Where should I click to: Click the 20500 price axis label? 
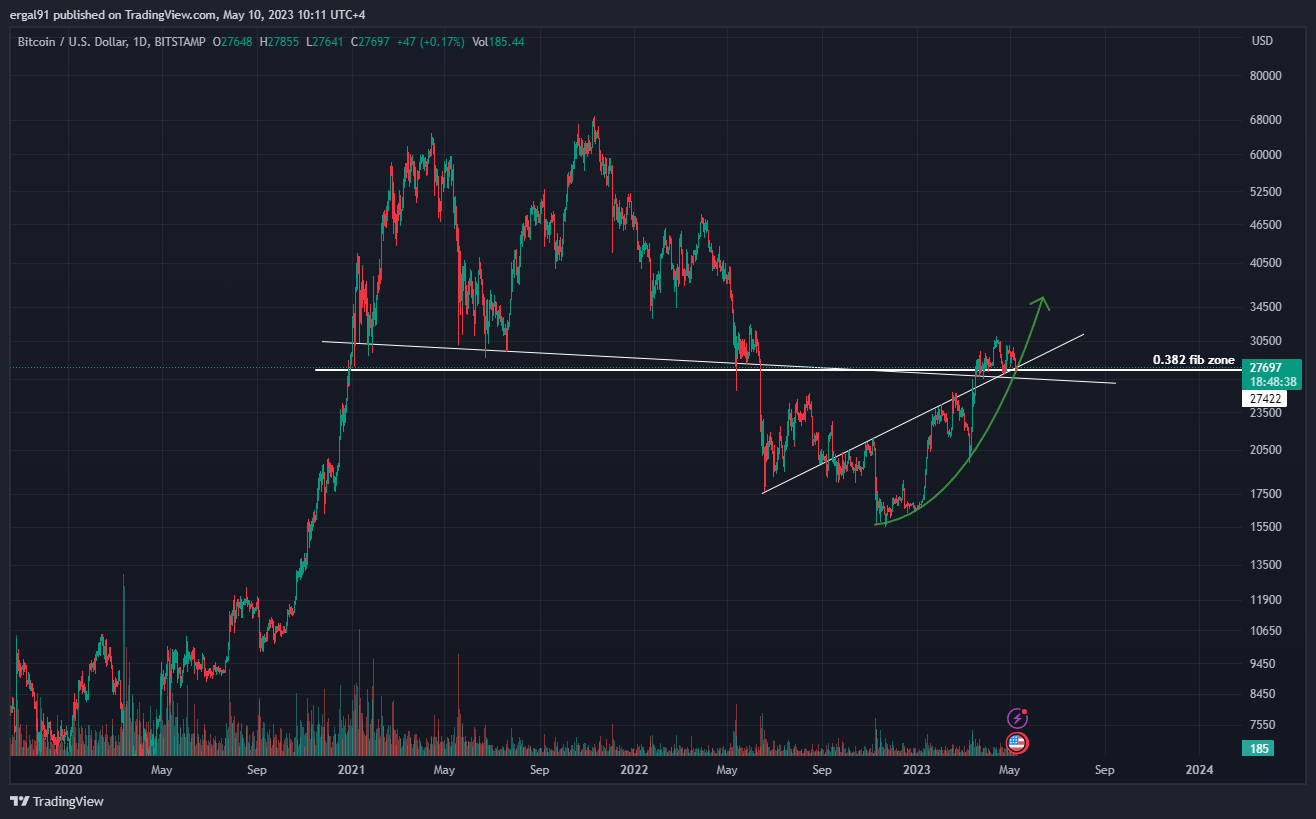1265,450
